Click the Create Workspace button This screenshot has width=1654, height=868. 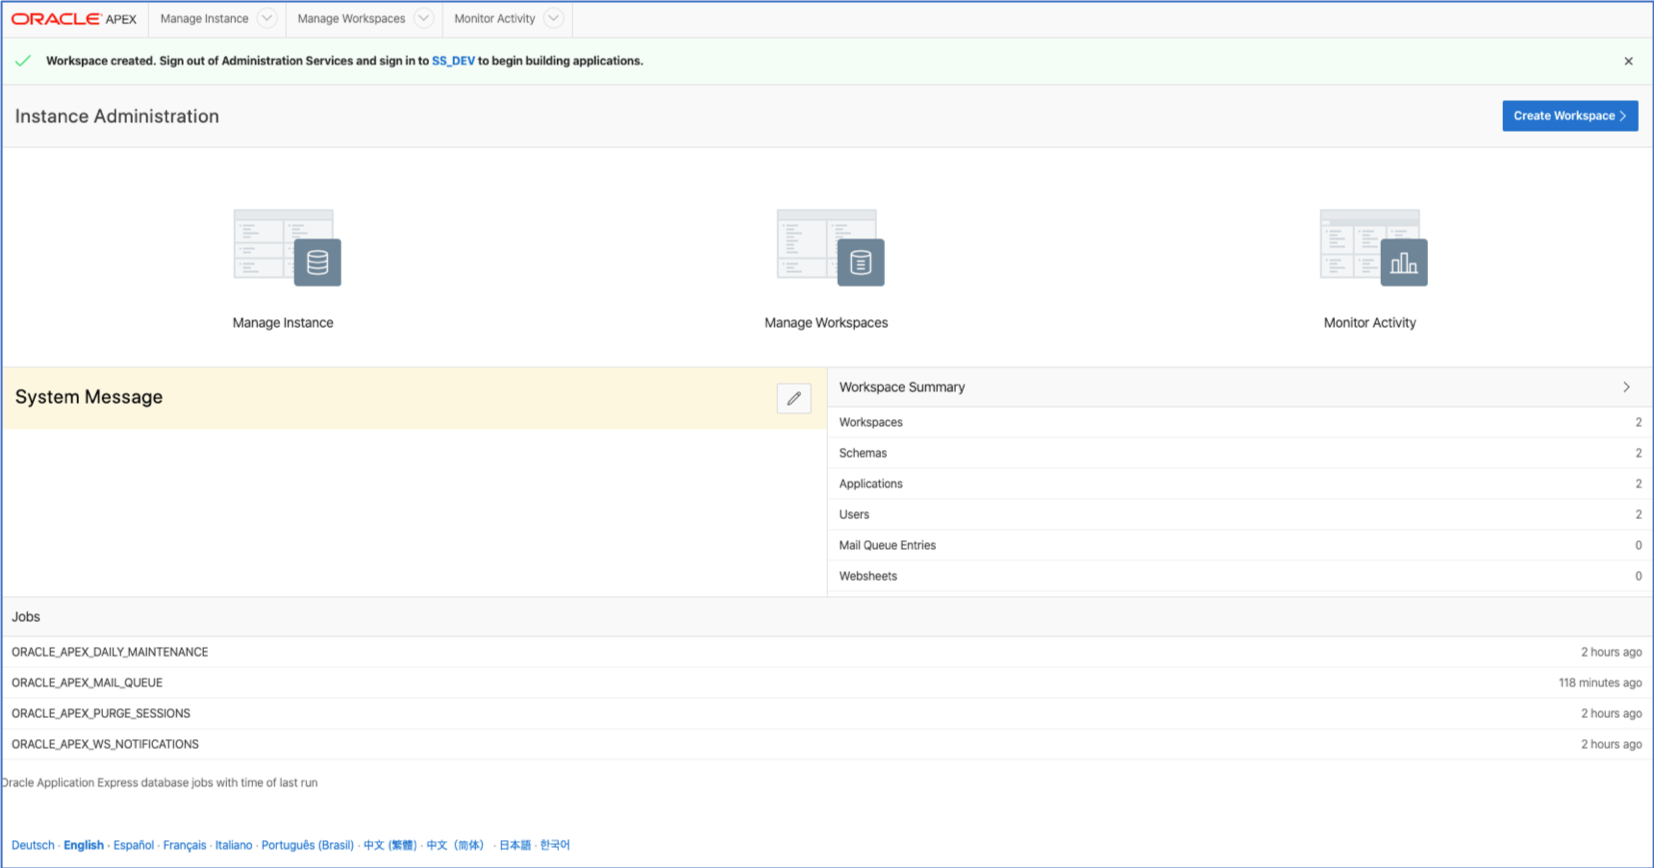coord(1570,116)
